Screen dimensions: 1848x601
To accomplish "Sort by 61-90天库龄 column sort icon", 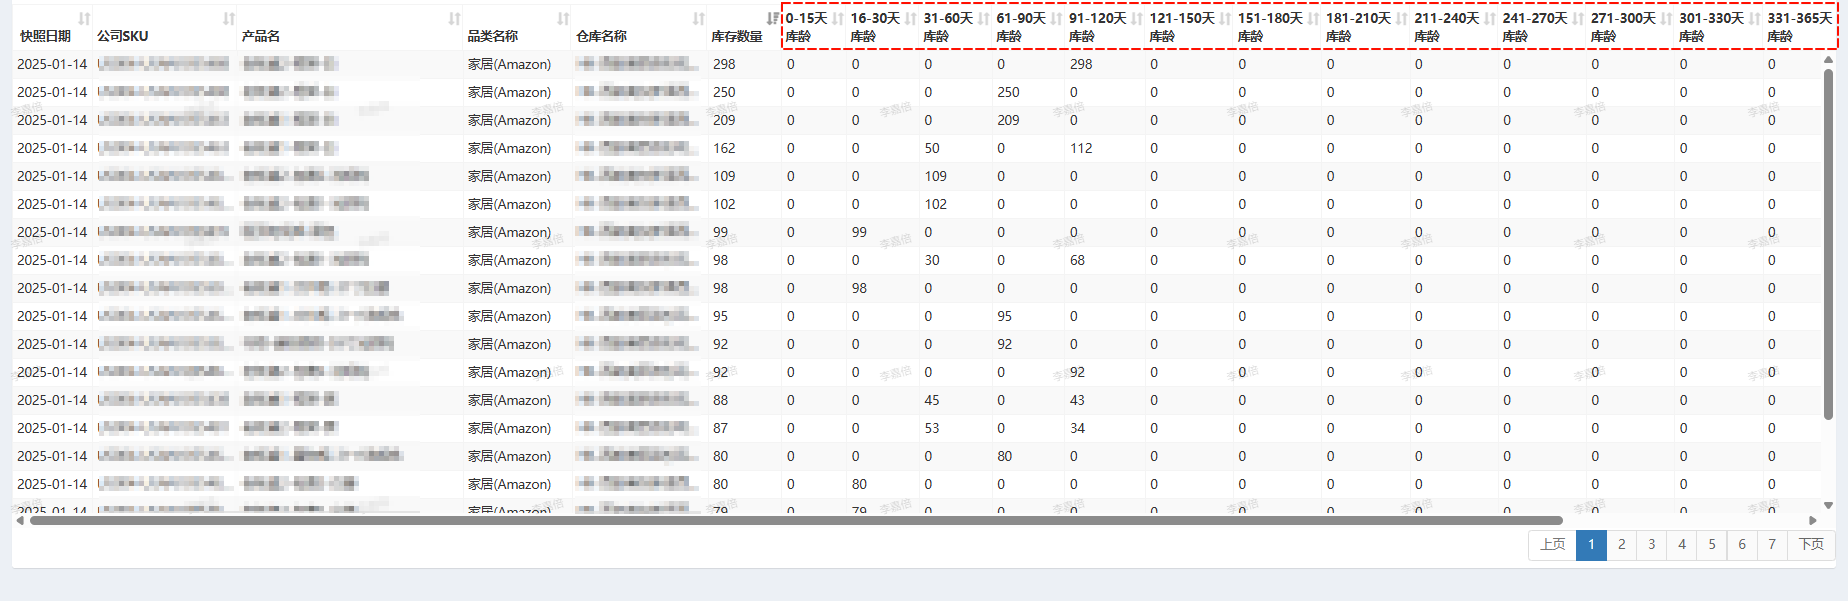I will pyautogui.click(x=1057, y=19).
